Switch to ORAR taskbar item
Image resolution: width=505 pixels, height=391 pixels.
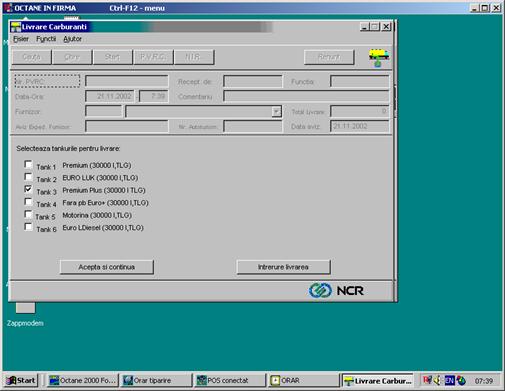[x=303, y=380]
